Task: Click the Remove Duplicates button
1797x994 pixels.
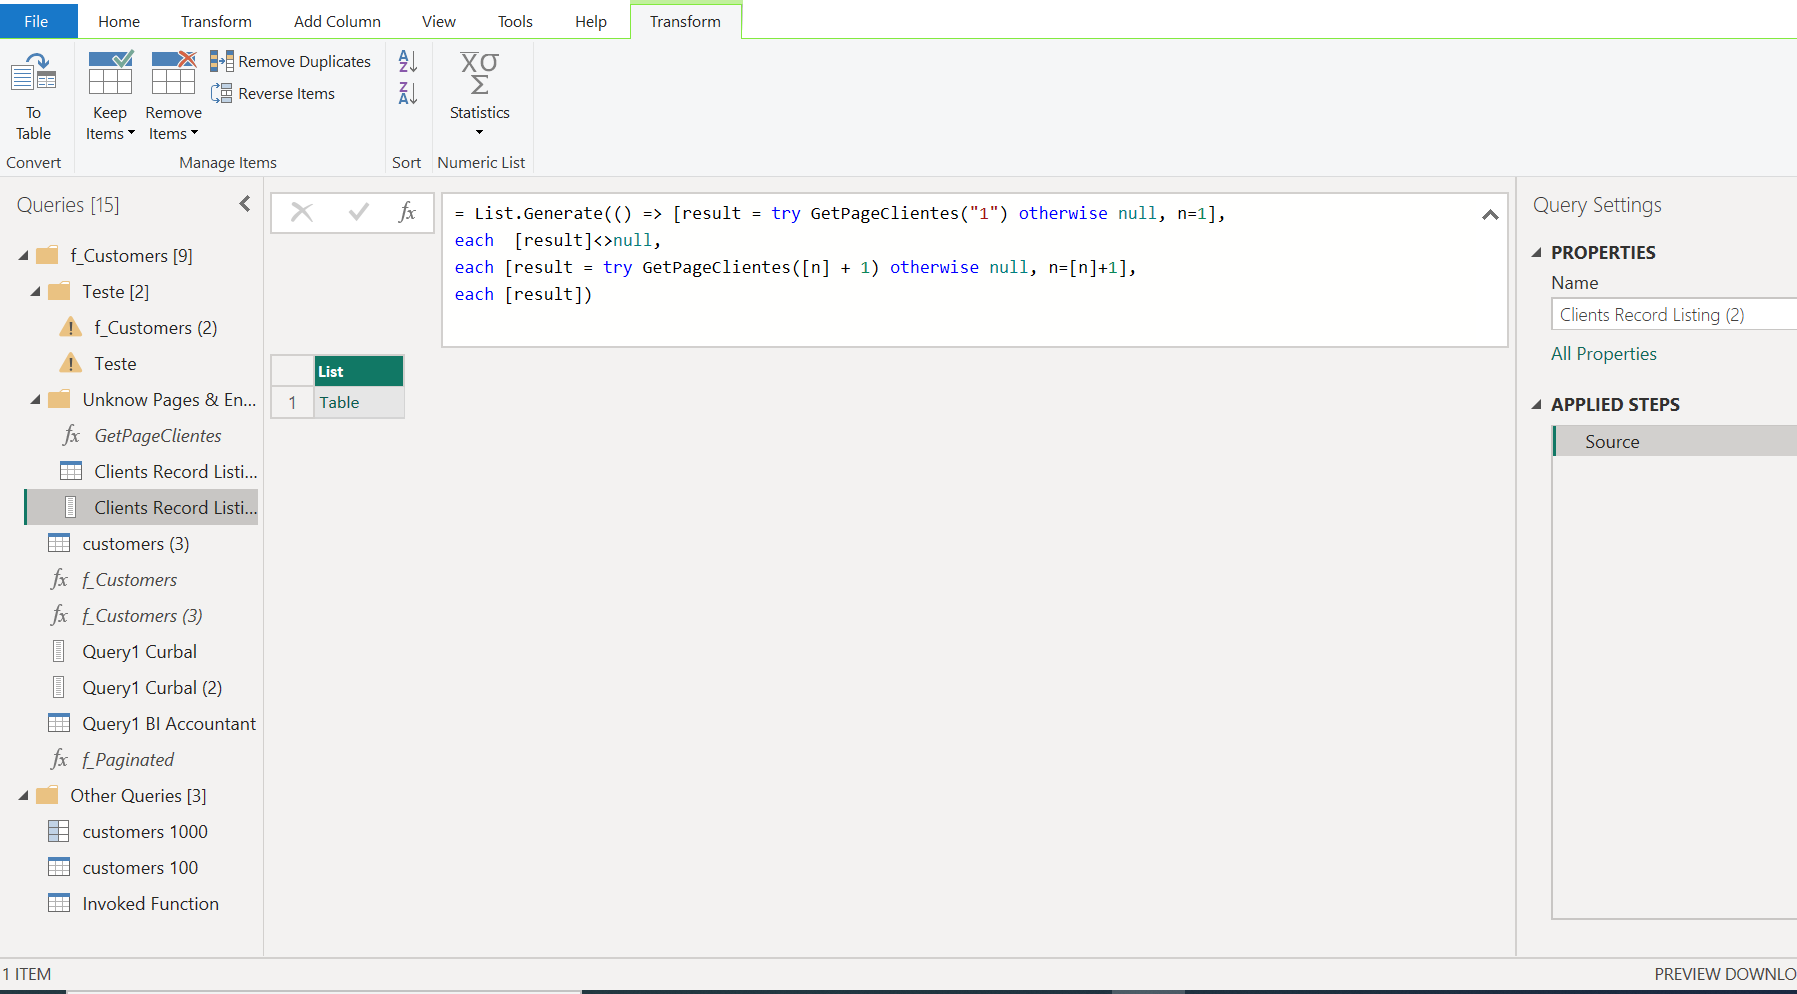Action: click(x=291, y=62)
